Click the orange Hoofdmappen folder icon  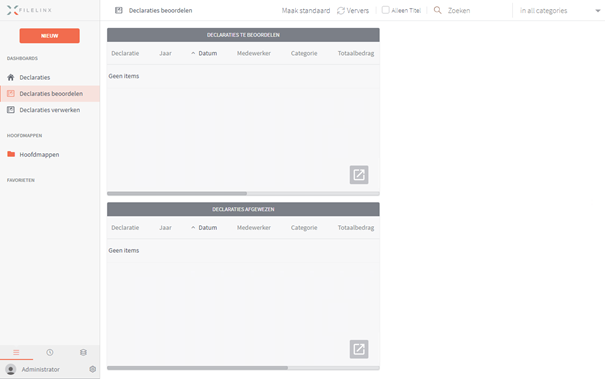11,154
